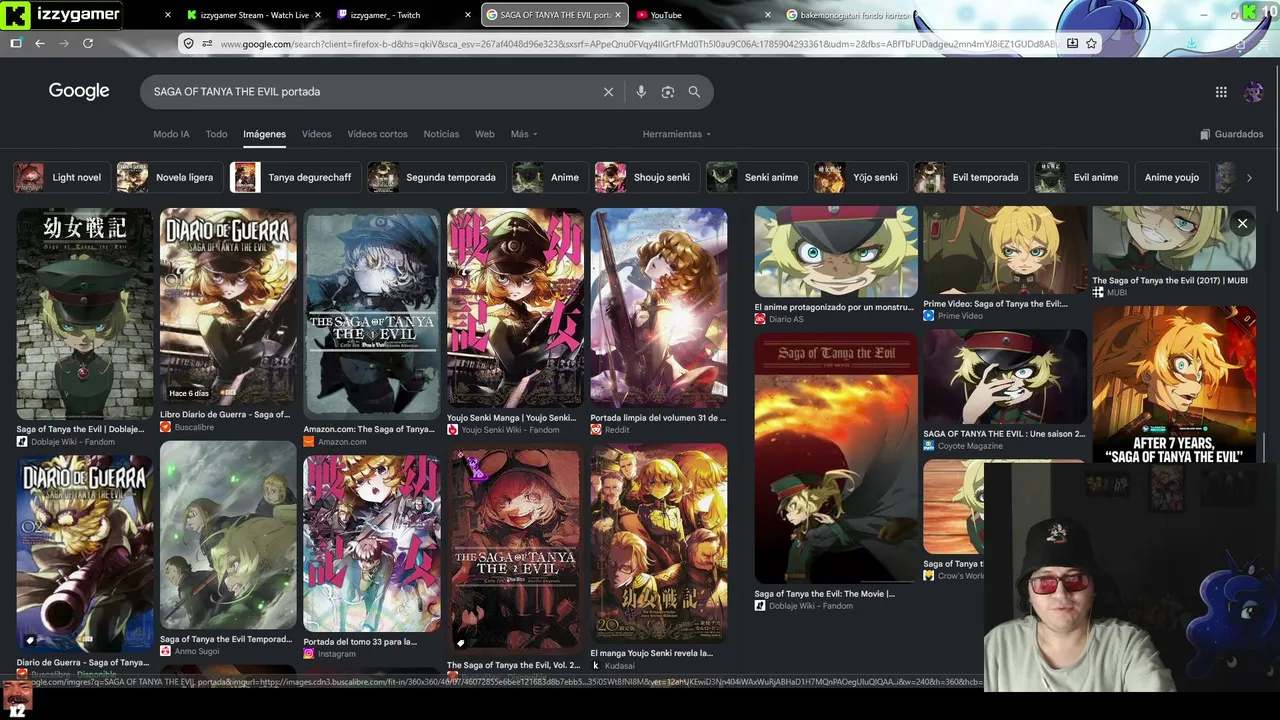The width and height of the screenshot is (1280, 720).
Task: Open the Doblaje Wiki Fandom cover image
Action: point(84,314)
